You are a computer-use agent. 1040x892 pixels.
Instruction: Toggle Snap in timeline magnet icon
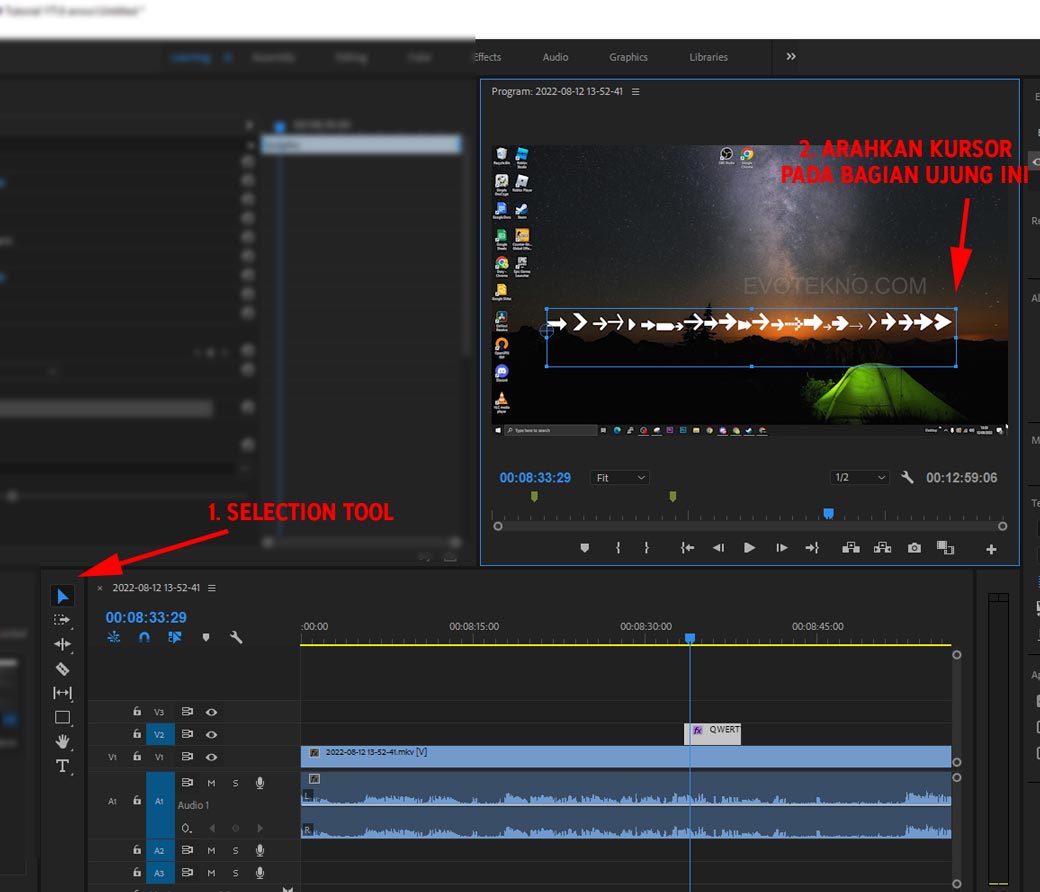pos(144,637)
